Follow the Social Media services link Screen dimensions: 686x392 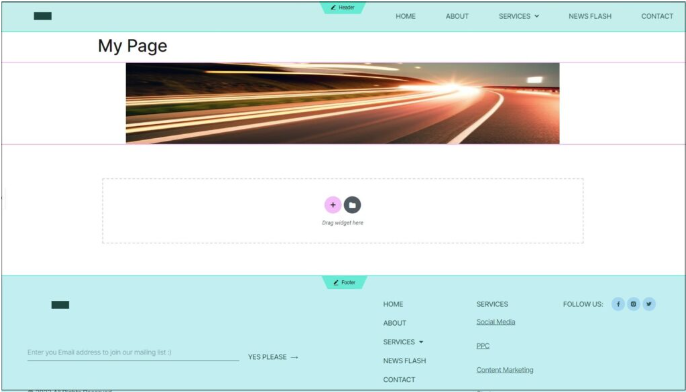coord(496,322)
